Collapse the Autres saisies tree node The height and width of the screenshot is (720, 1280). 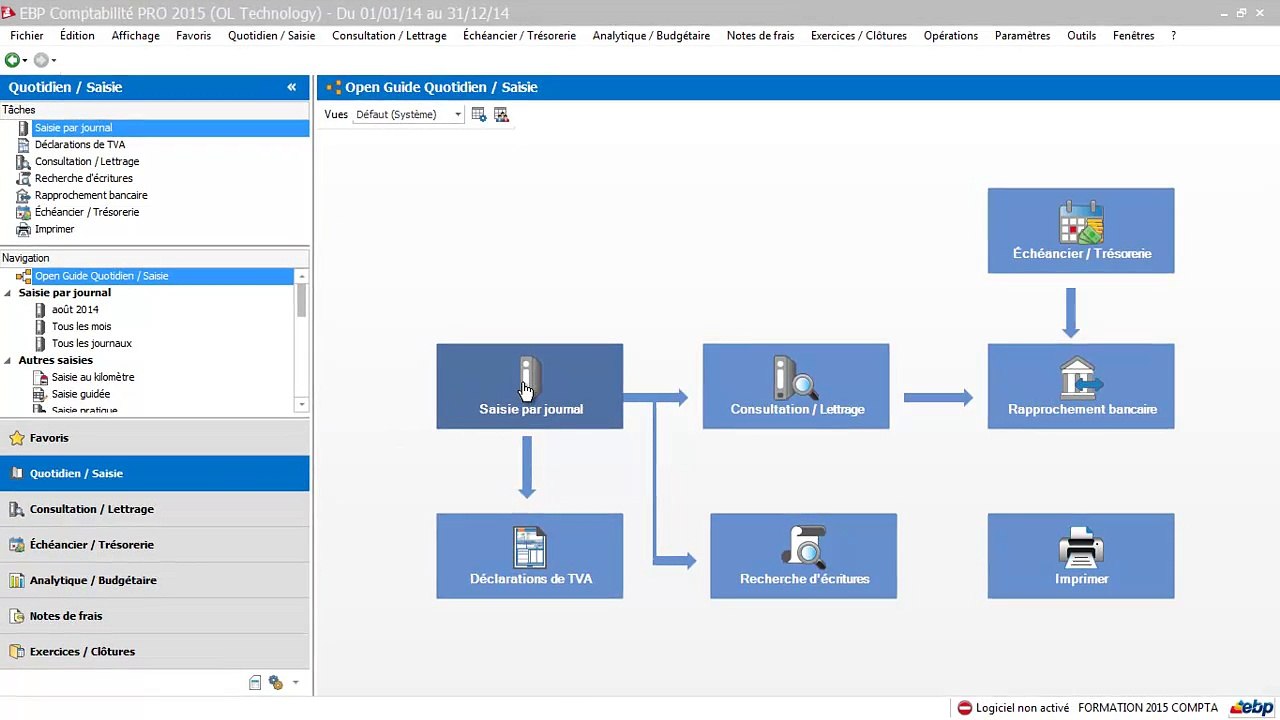(8, 360)
